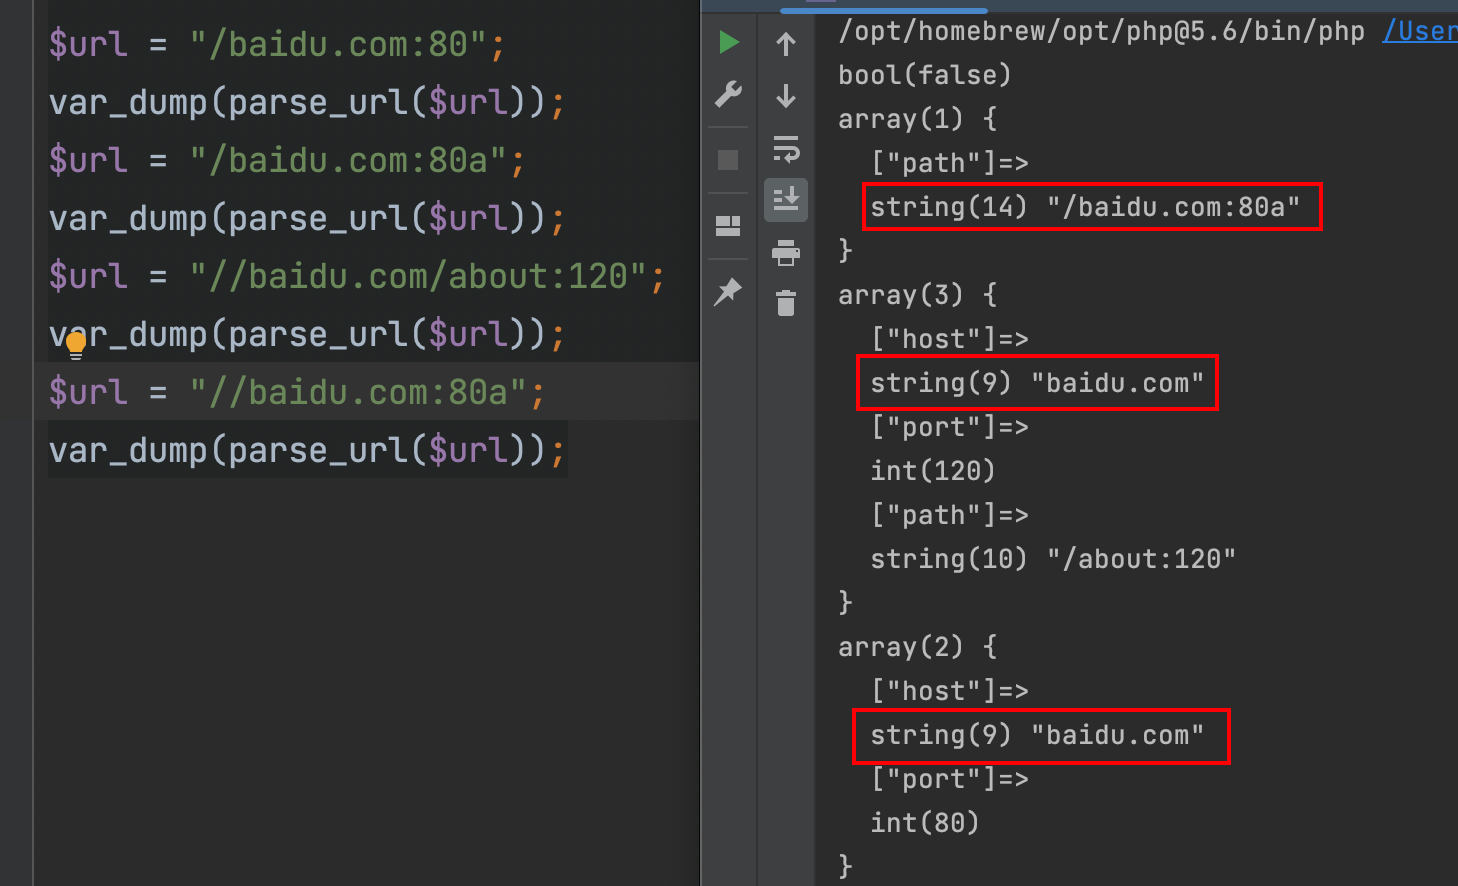This screenshot has height=886, width=1458.
Task: Run the script with the green play icon
Action: tap(729, 42)
